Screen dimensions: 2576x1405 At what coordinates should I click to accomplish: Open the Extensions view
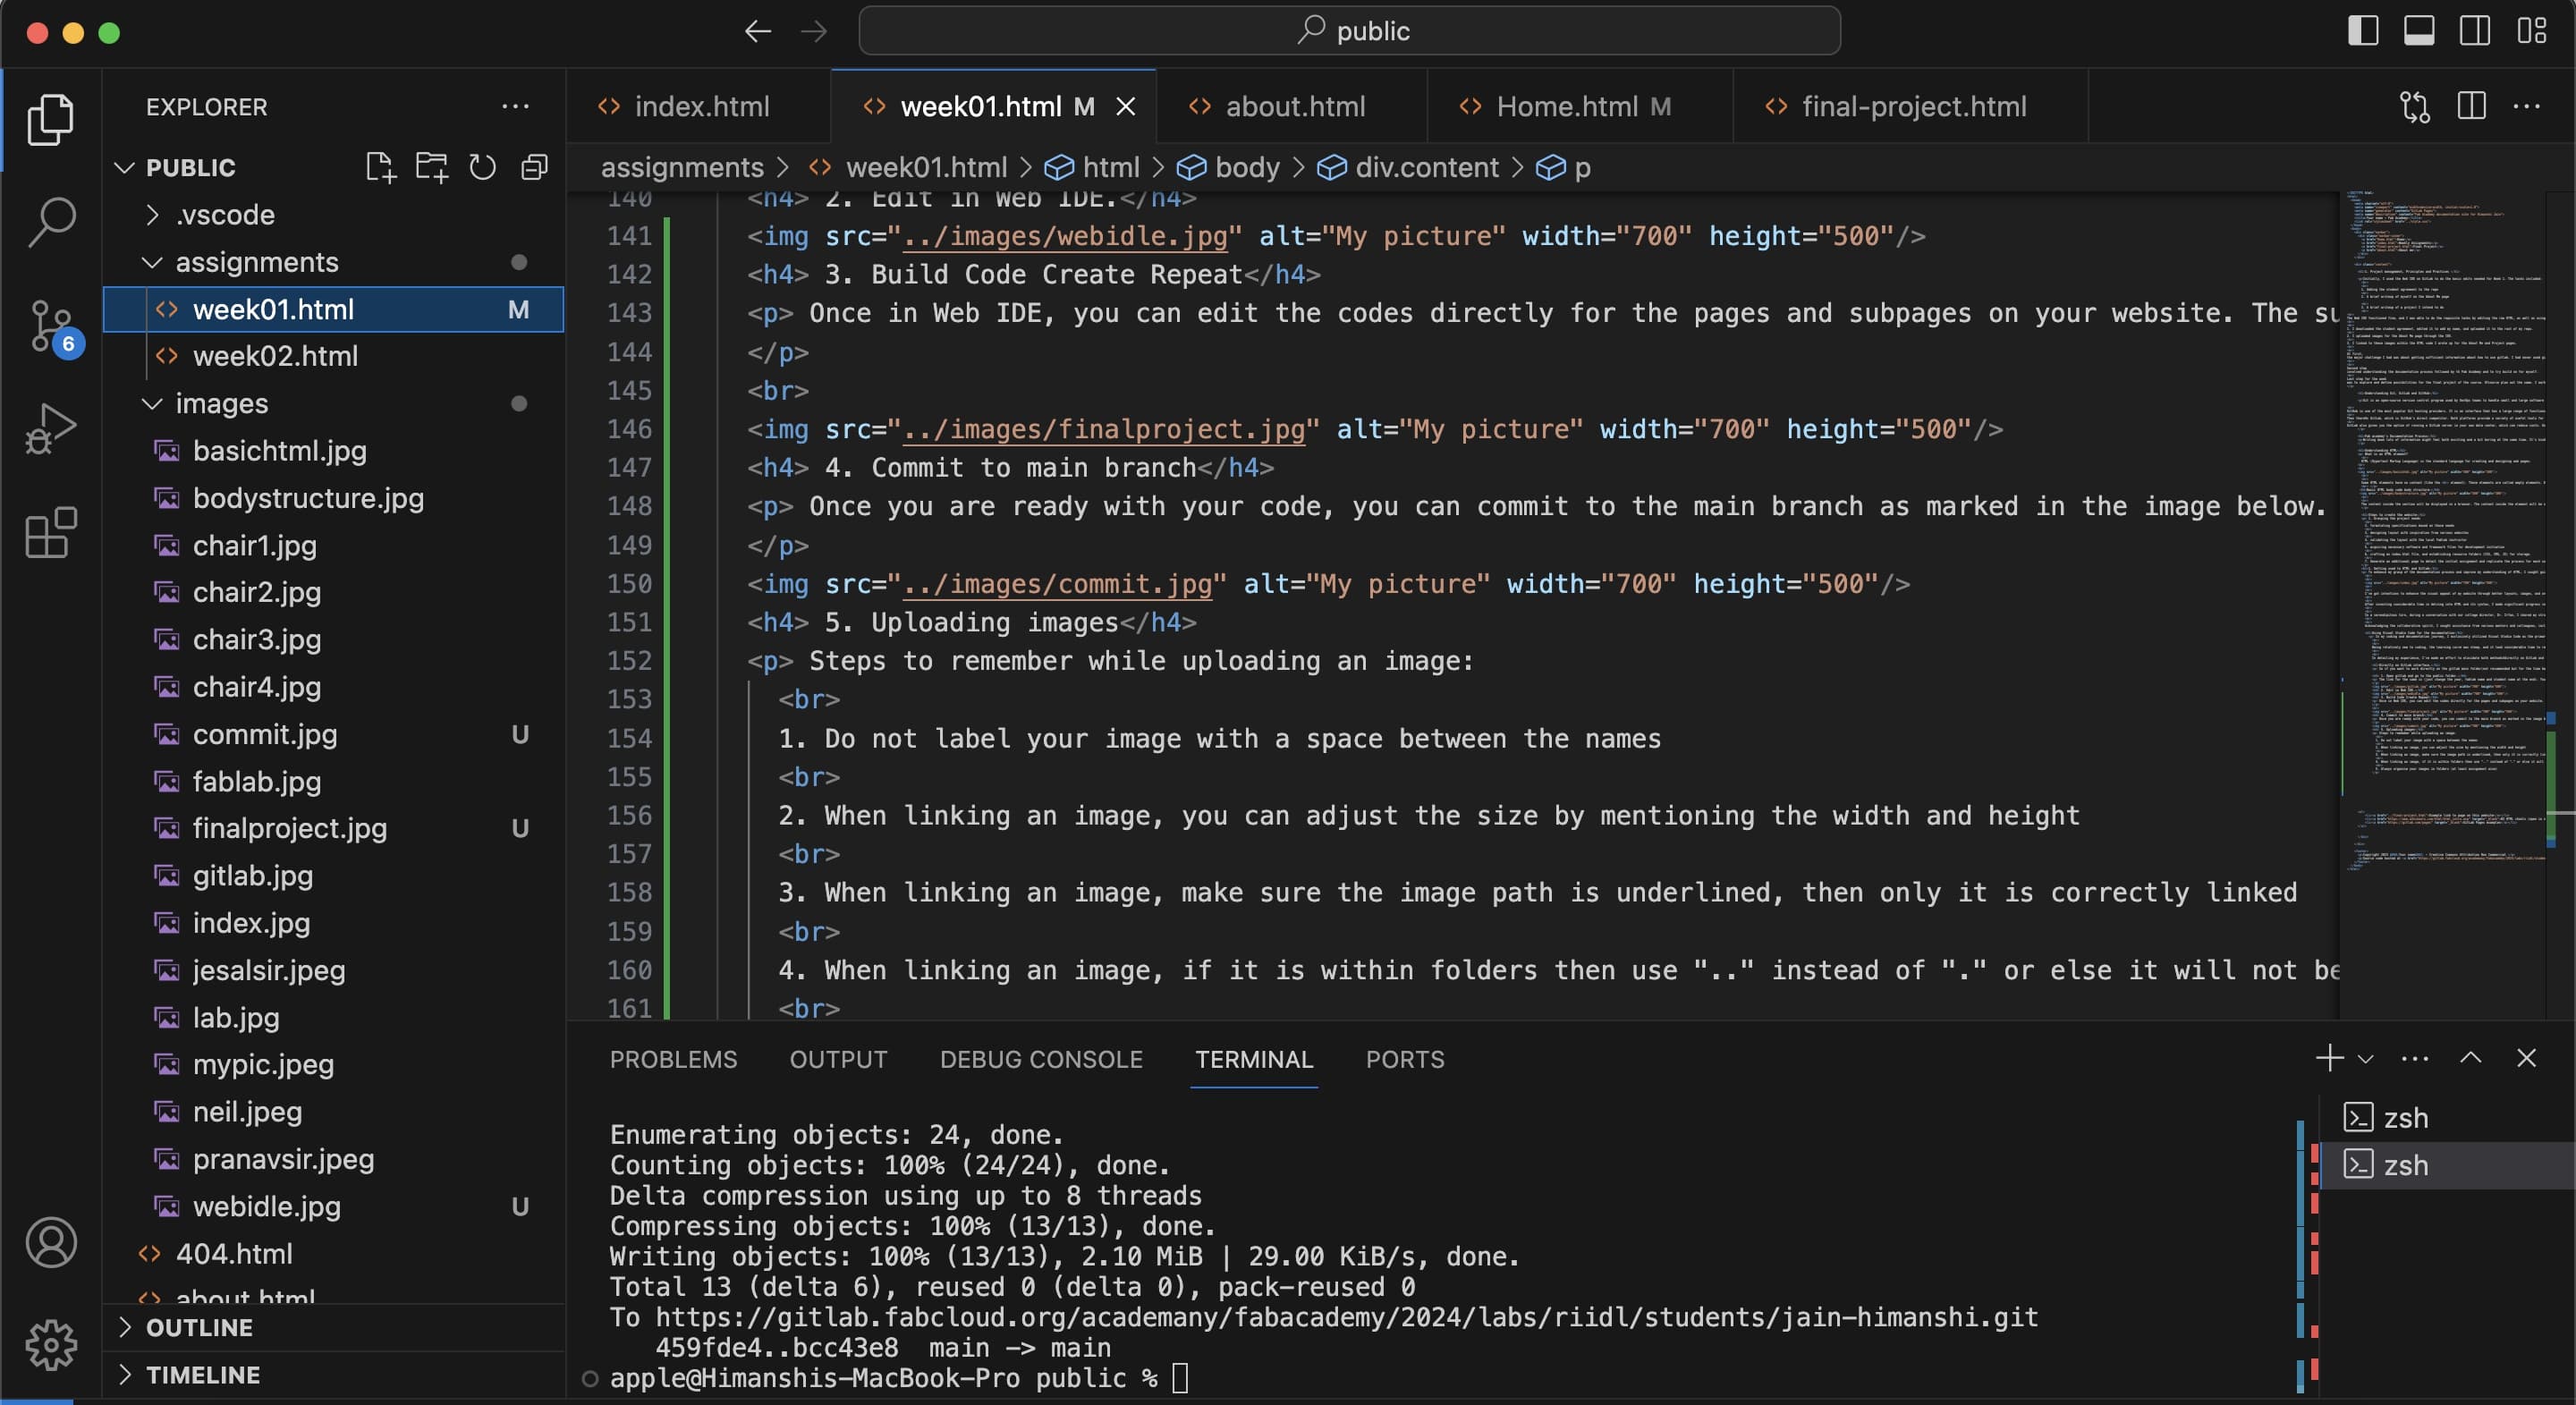point(50,533)
